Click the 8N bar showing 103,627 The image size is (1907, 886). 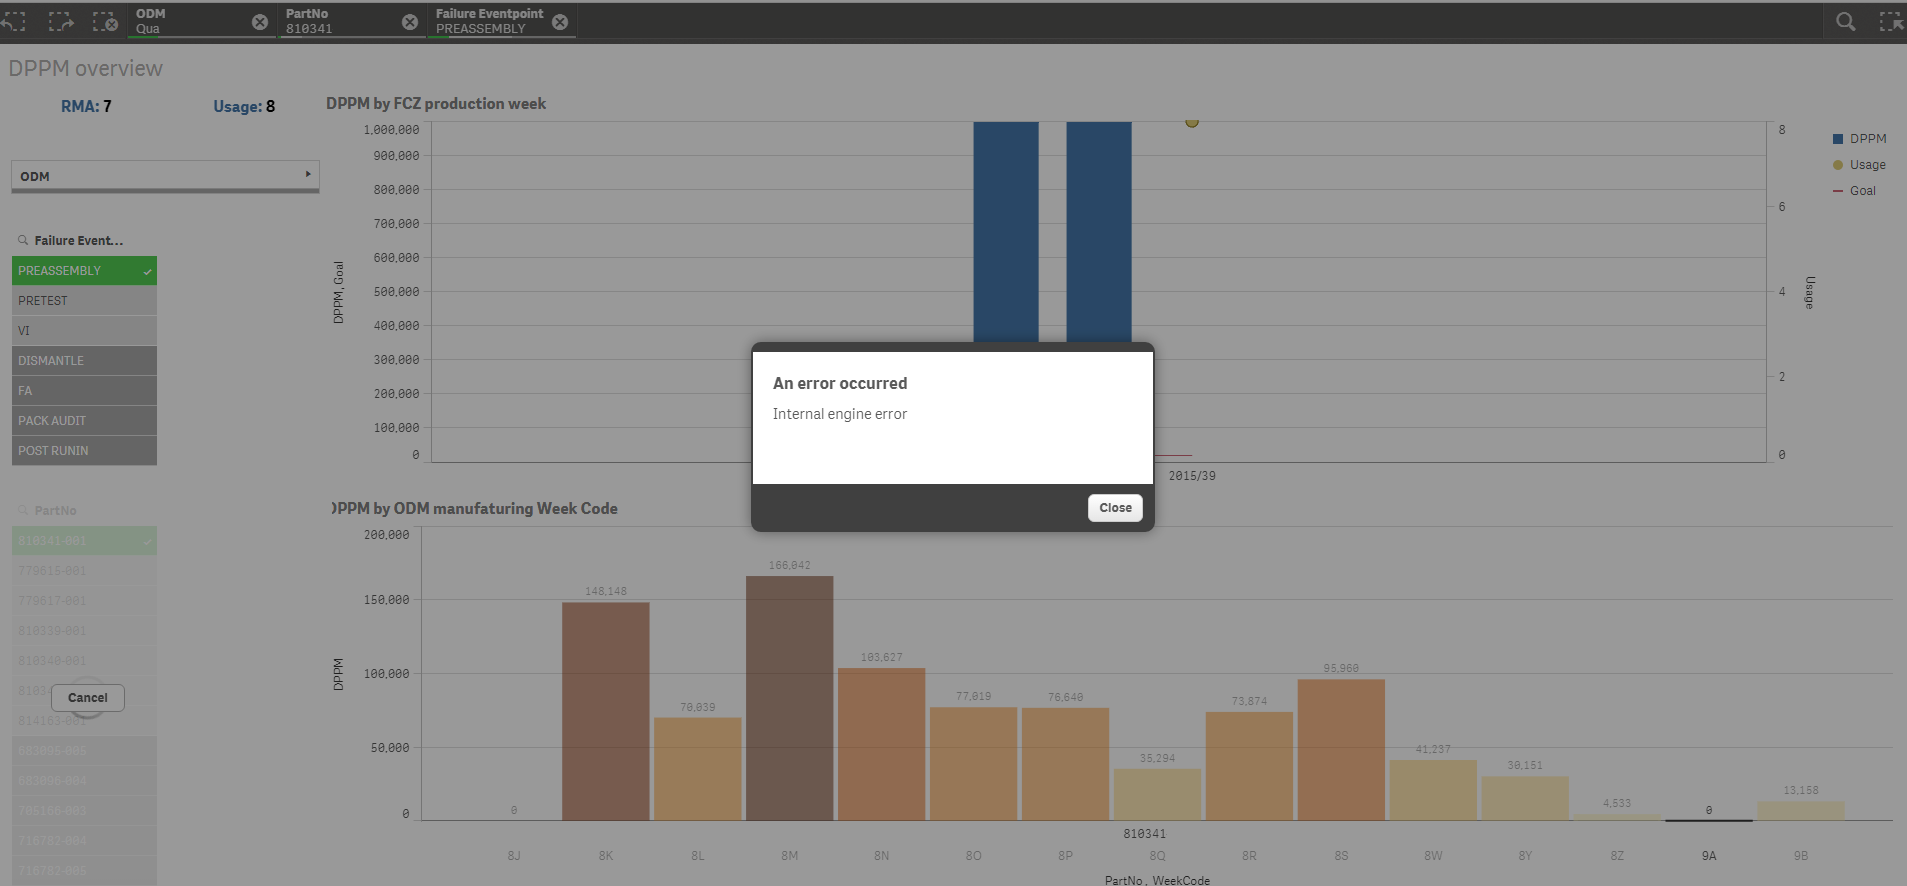(x=882, y=744)
